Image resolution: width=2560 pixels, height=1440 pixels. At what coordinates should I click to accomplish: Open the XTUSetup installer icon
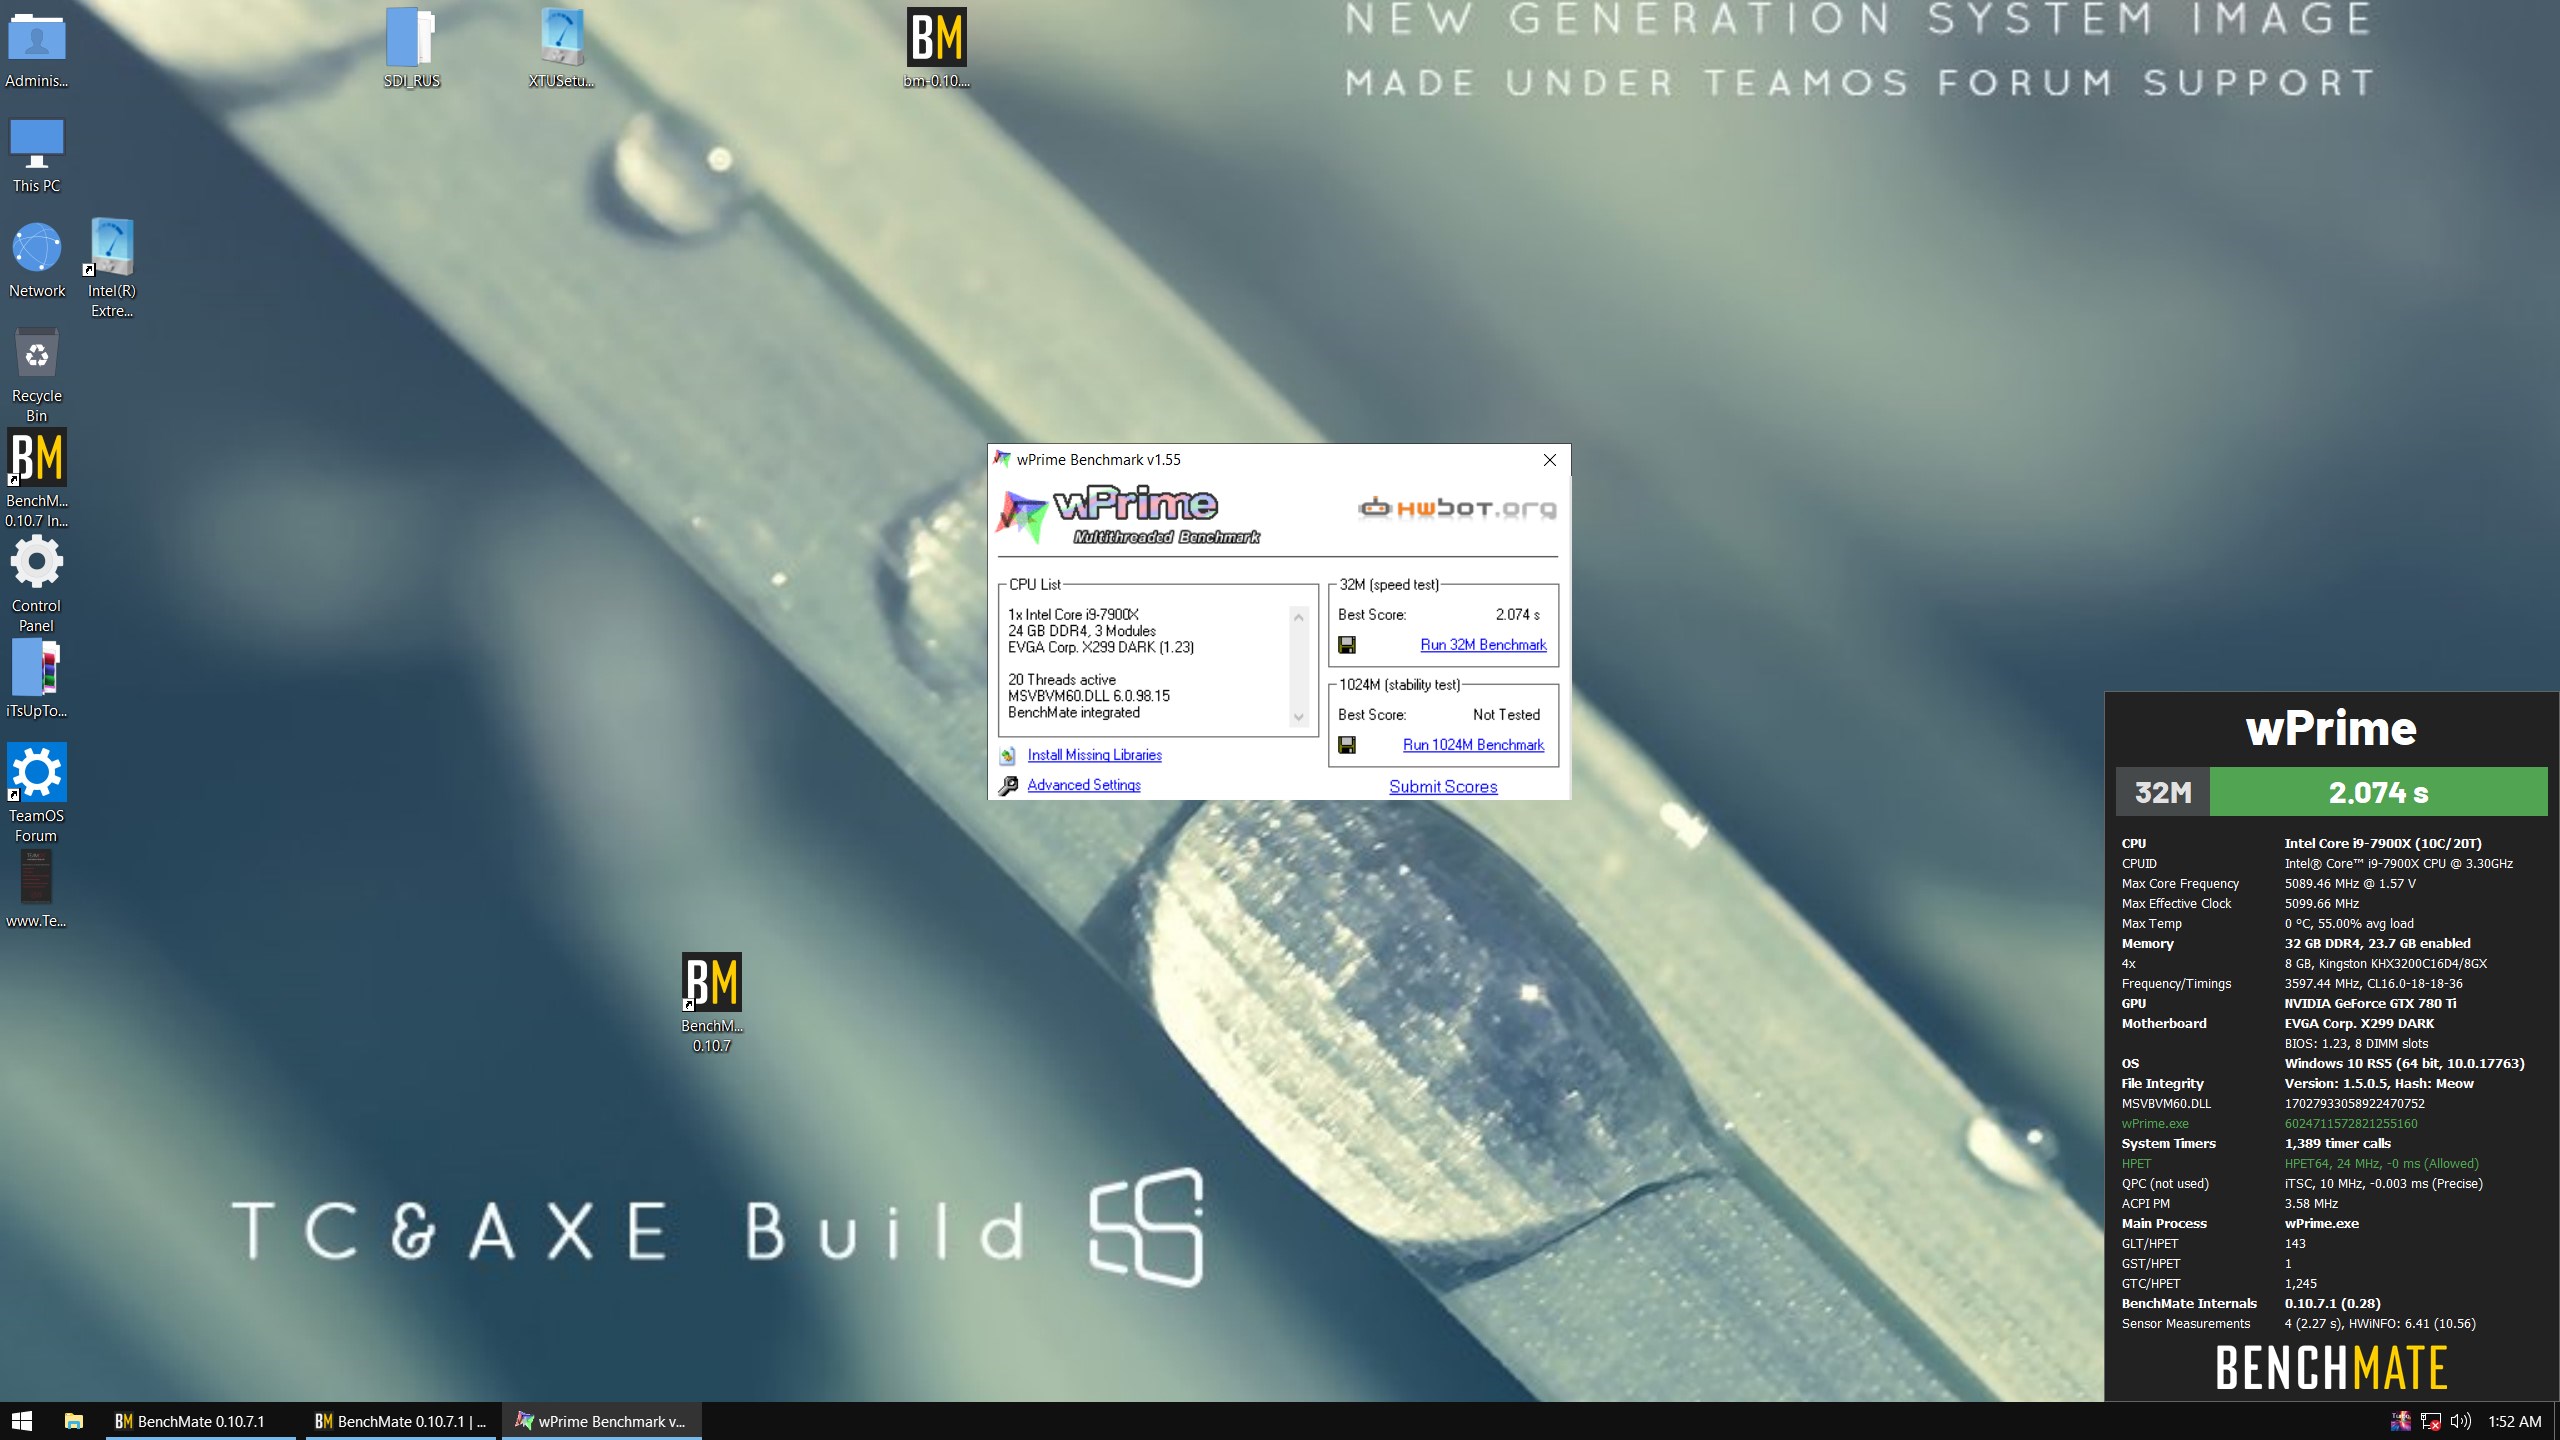[562, 49]
